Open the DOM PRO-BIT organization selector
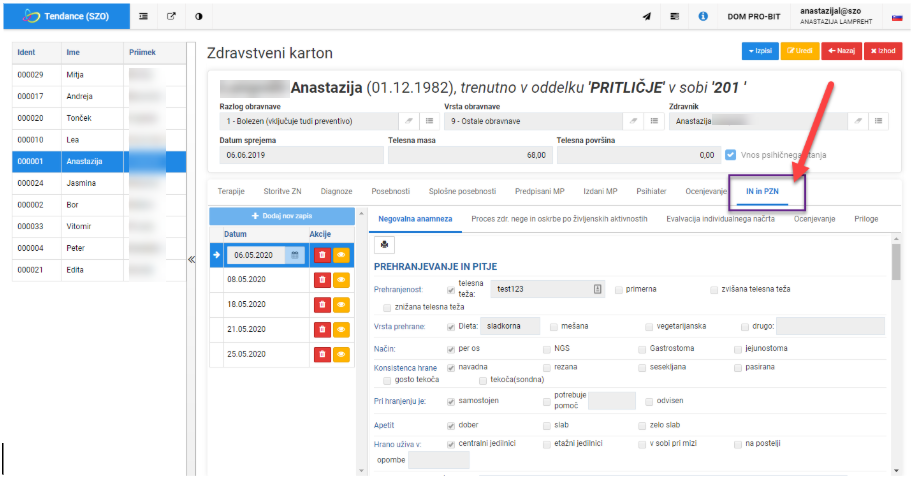This screenshot has width=911, height=481. tap(754, 17)
